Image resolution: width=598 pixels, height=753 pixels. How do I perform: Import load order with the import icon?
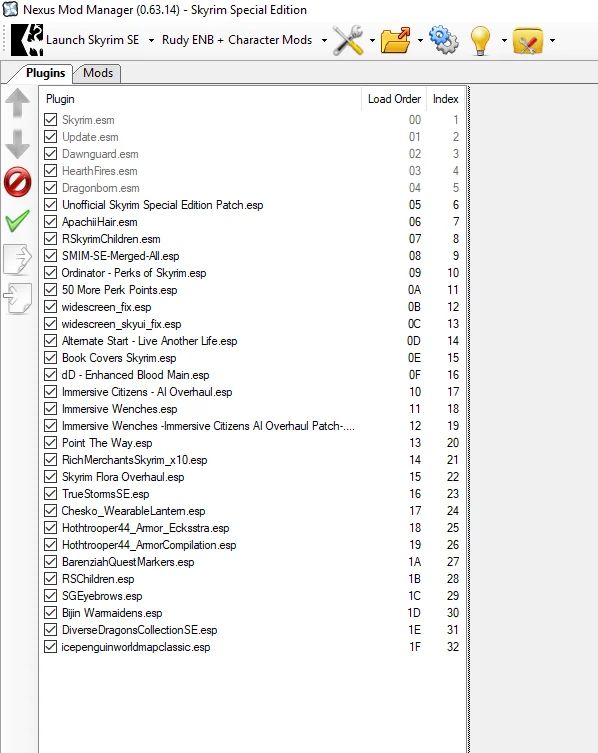point(18,298)
